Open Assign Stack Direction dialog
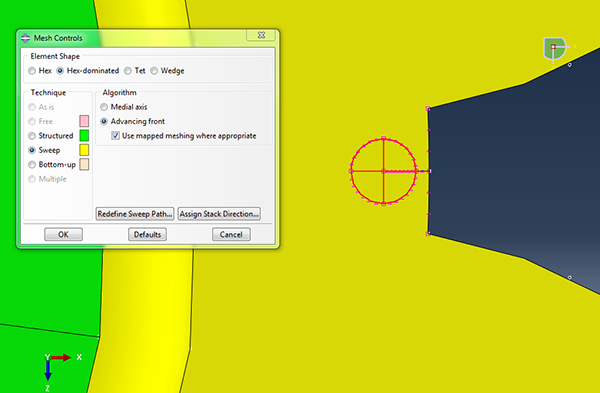The image size is (600, 393). [x=219, y=214]
